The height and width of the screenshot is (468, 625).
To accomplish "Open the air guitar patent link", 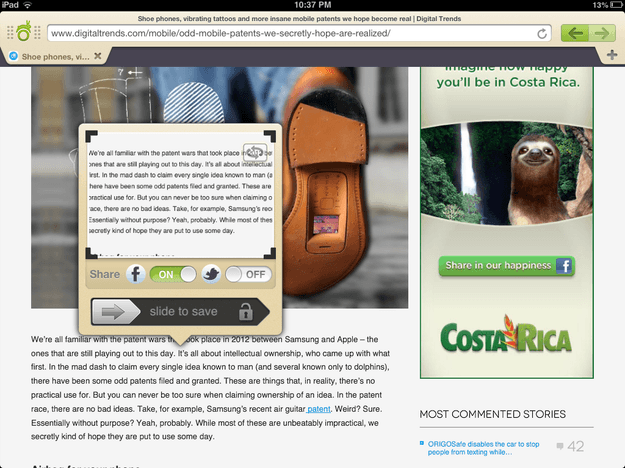I will 318,409.
